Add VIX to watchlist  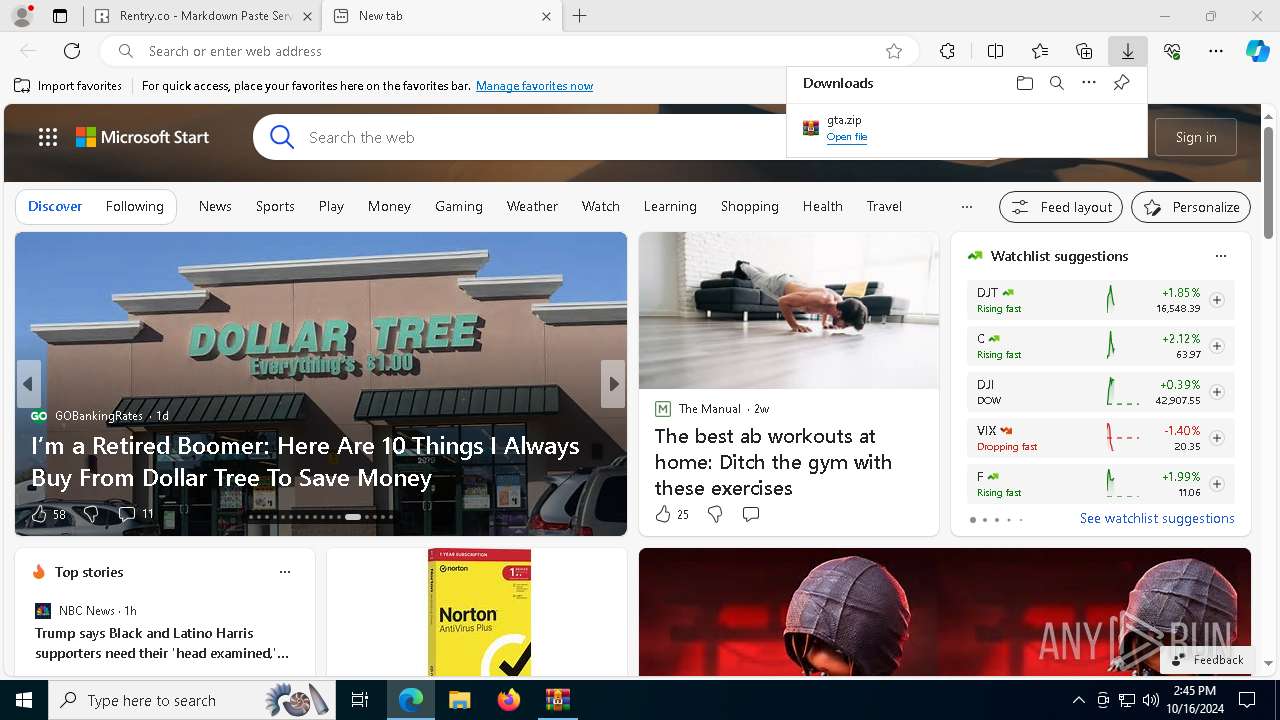(x=1217, y=438)
